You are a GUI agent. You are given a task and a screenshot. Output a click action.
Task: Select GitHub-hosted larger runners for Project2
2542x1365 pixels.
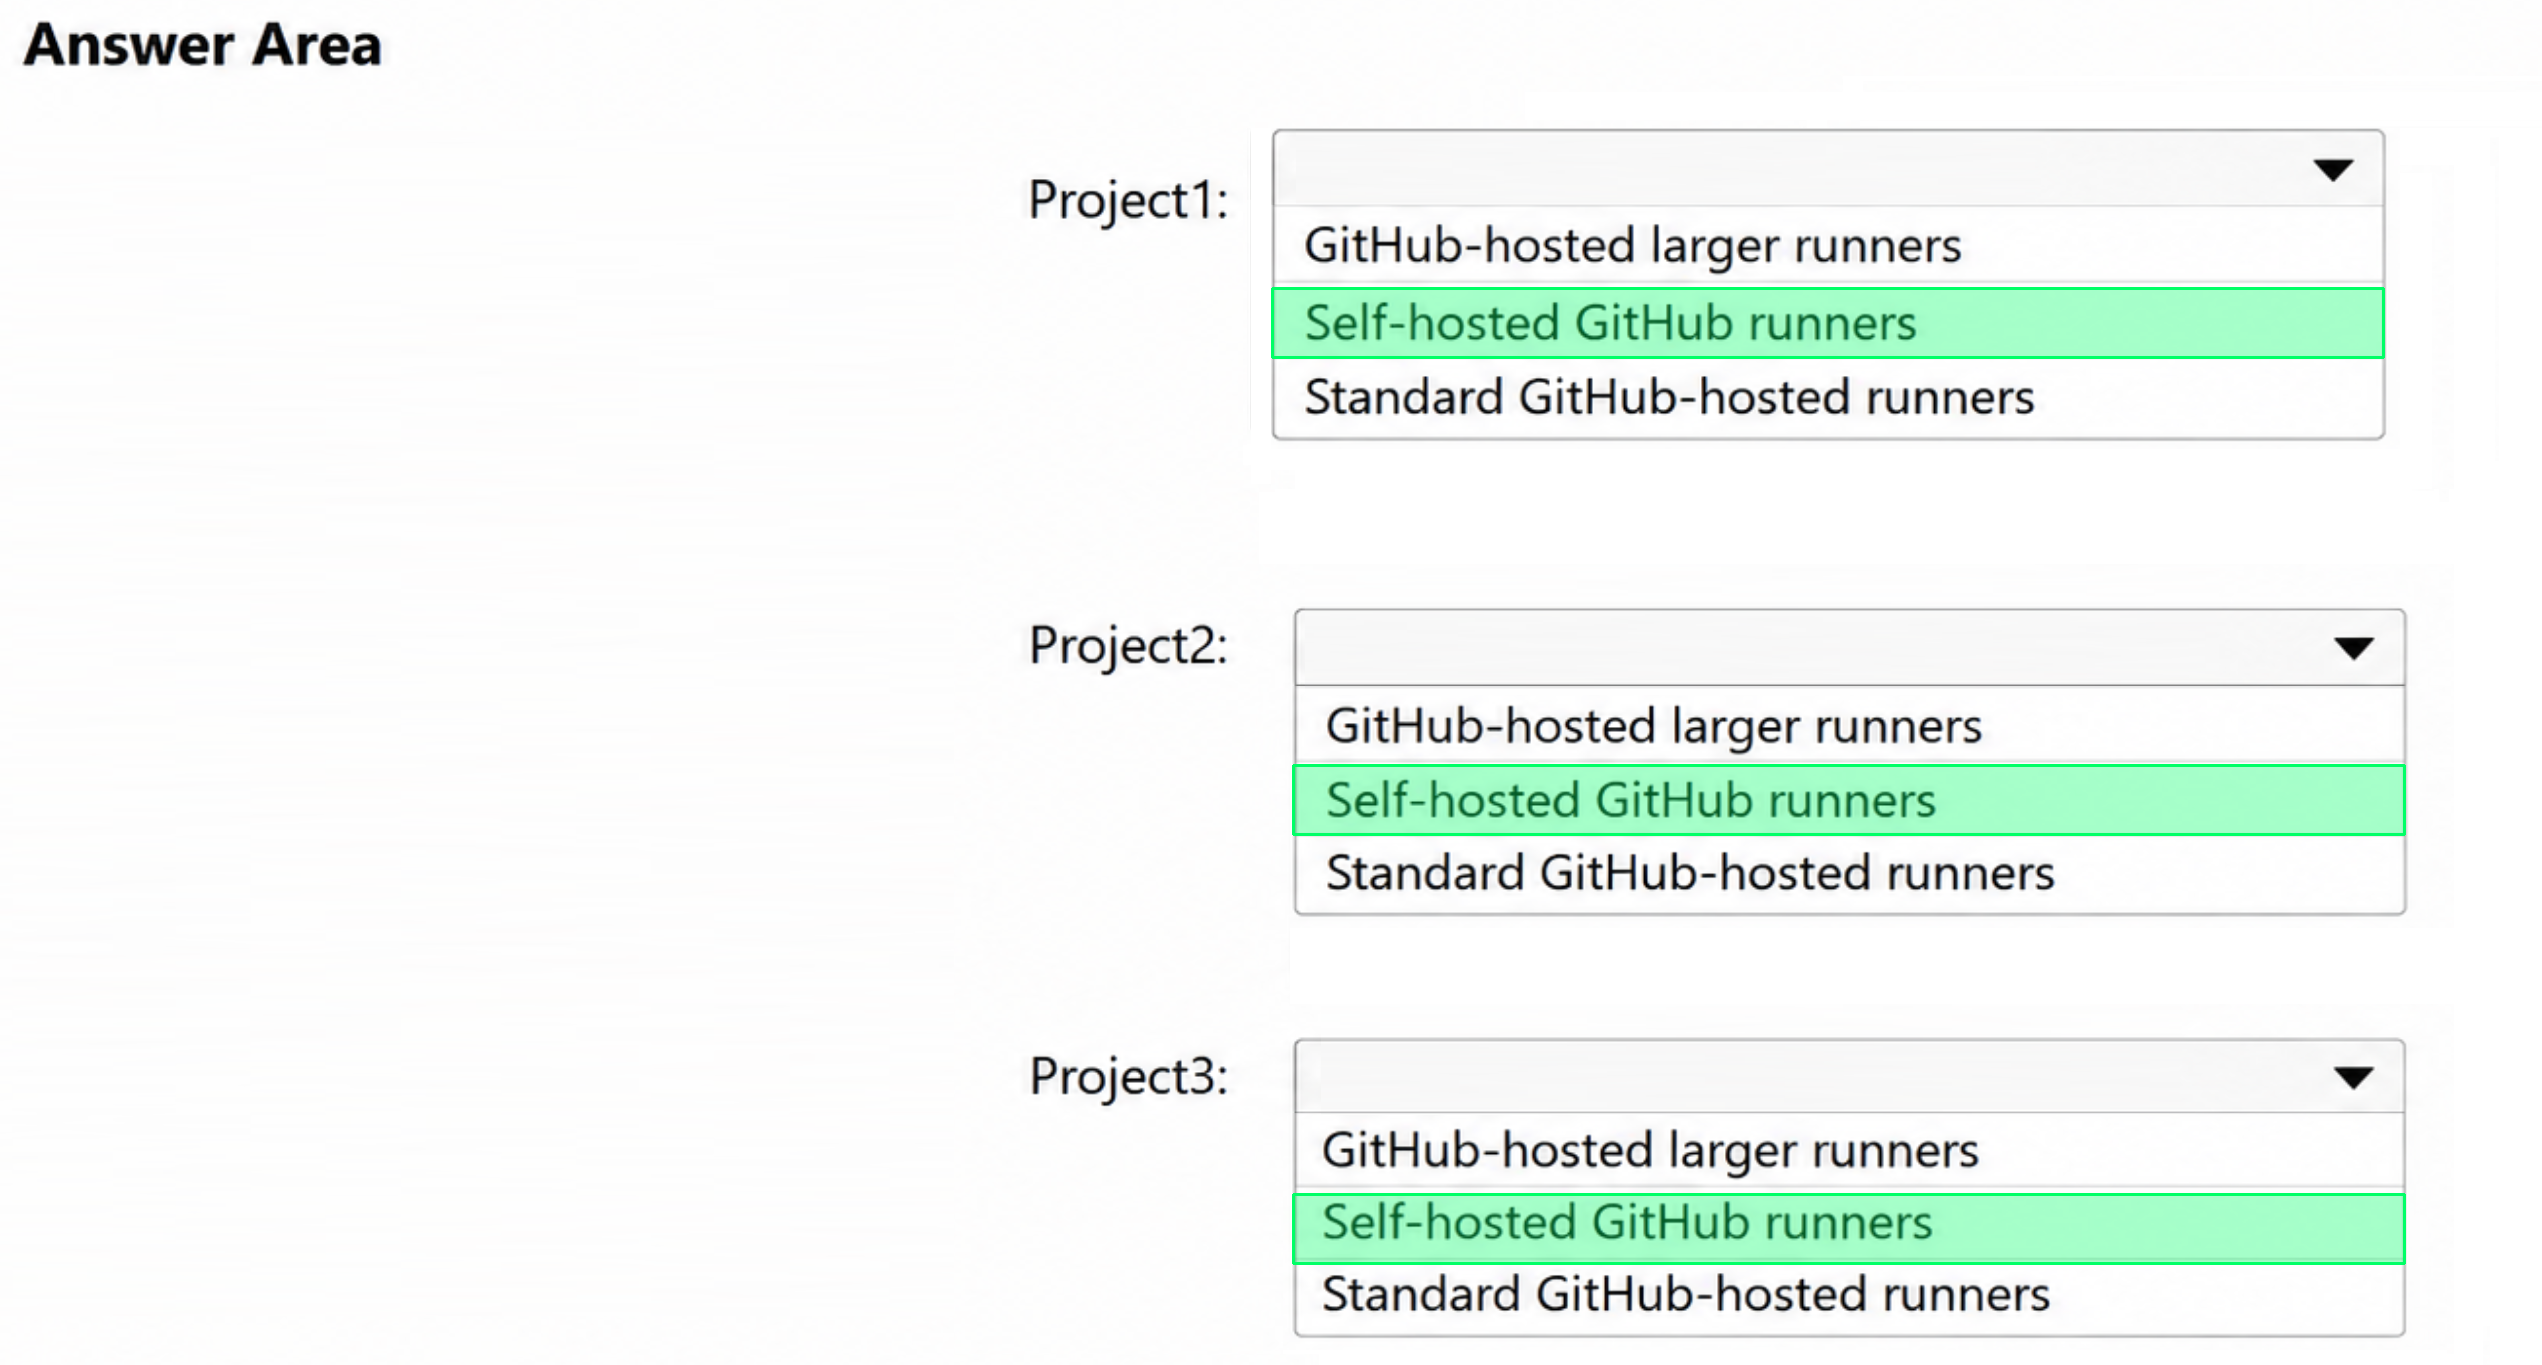click(1850, 726)
